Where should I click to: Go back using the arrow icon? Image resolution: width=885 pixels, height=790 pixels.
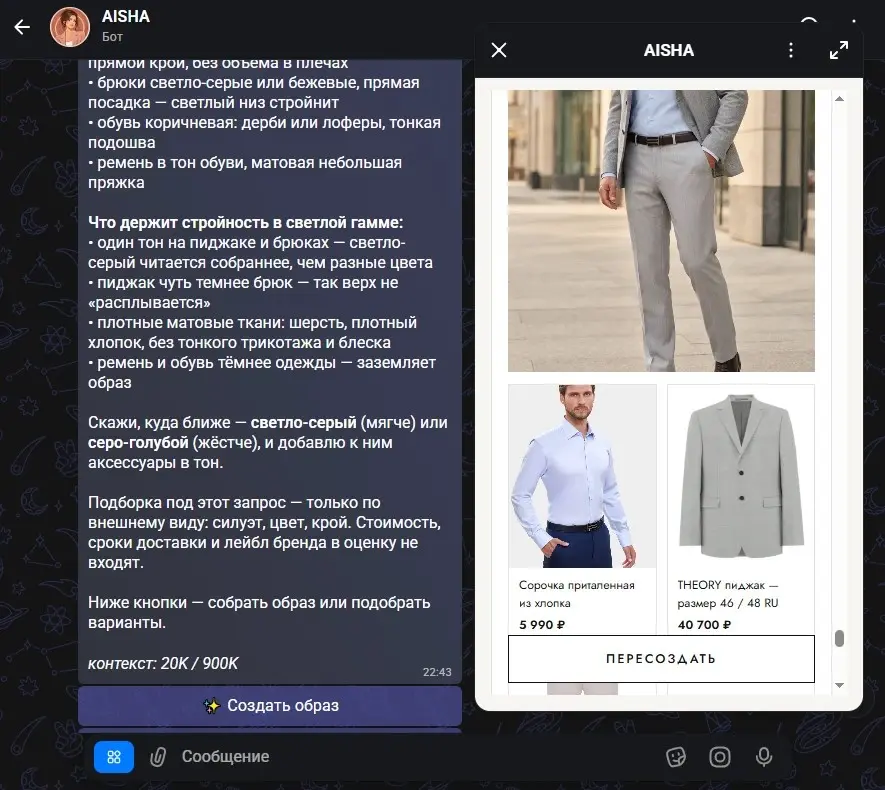(x=22, y=27)
